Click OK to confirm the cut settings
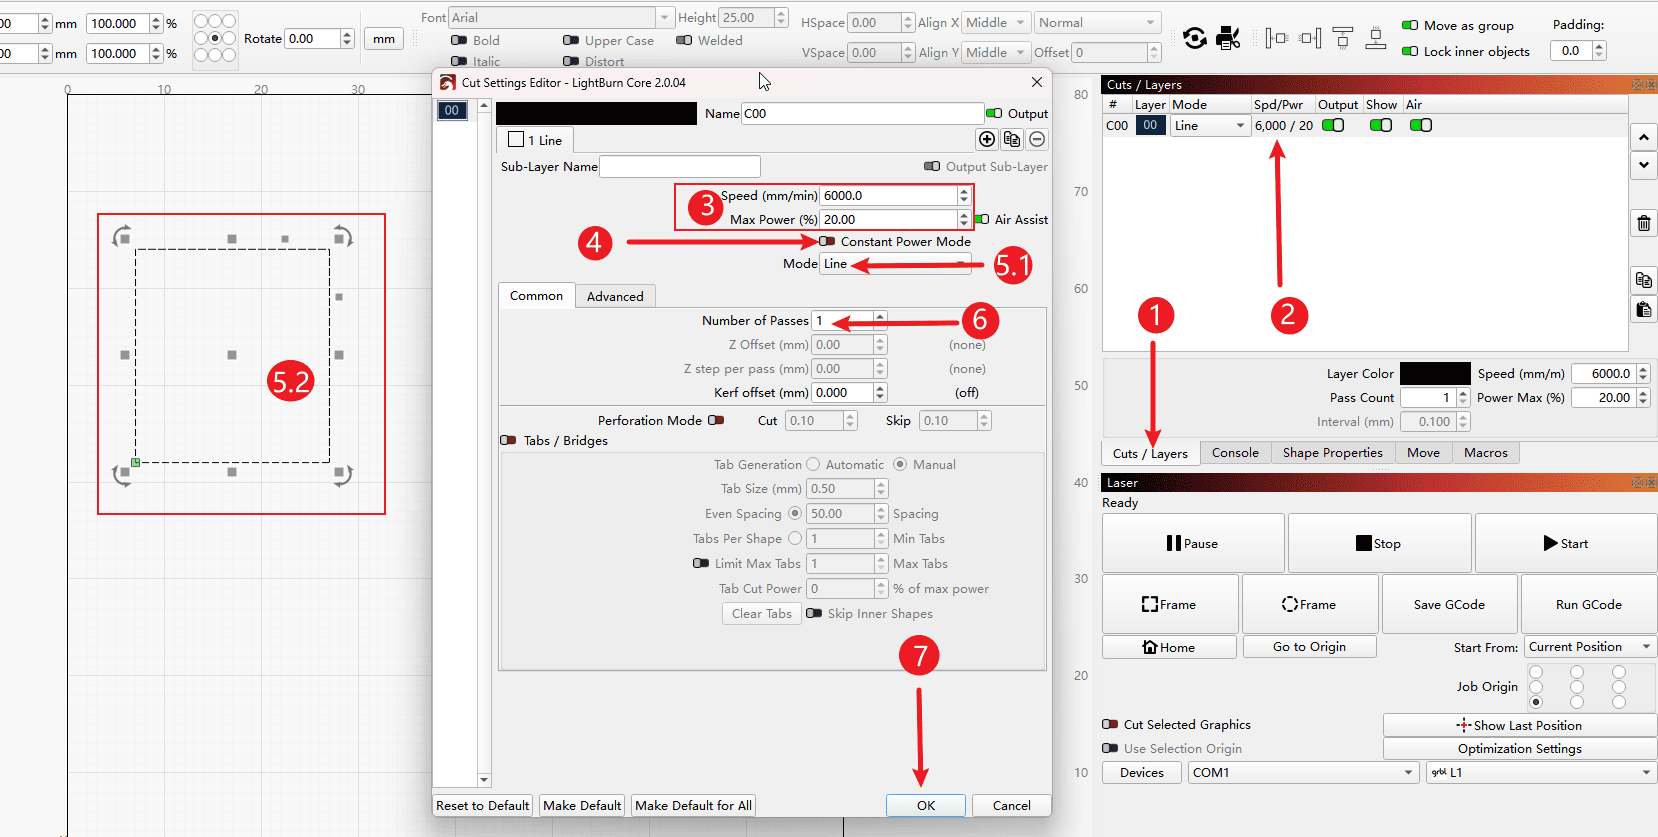Screen dimensions: 1658x837 tap(925, 805)
